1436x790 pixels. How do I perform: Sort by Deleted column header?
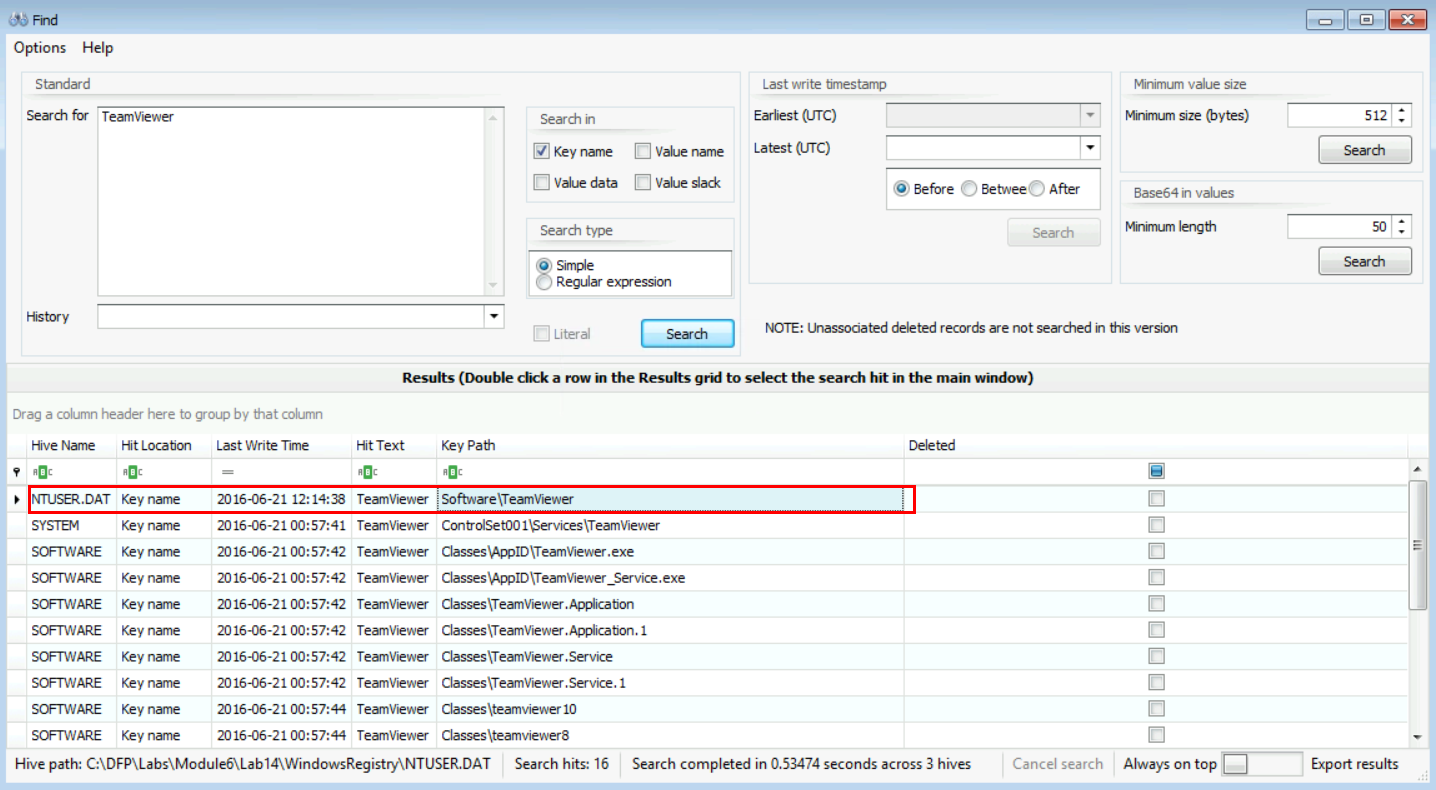pyautogui.click(x=1156, y=446)
